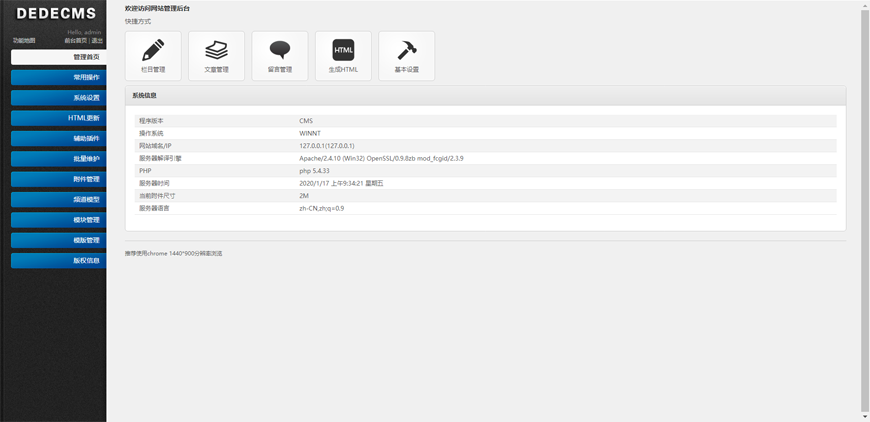Click the 网站域名/IP row label
The image size is (870, 422).
coord(155,146)
